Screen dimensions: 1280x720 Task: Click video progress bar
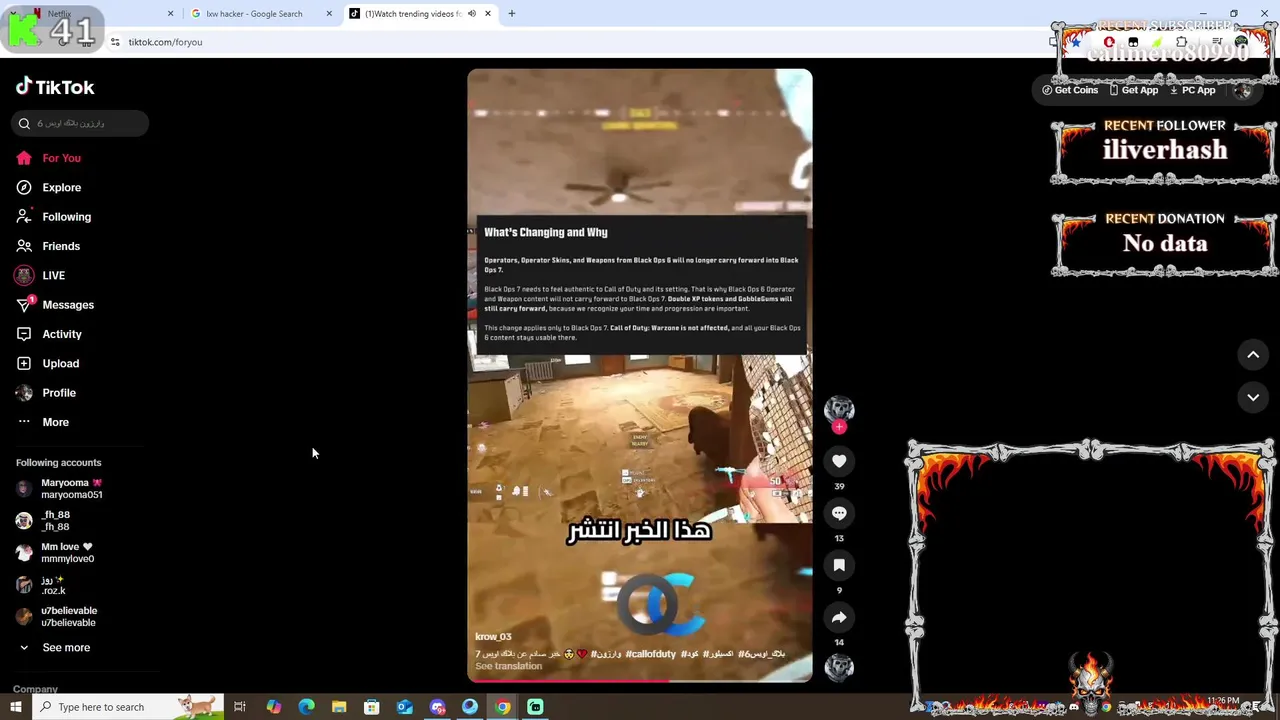[640, 680]
